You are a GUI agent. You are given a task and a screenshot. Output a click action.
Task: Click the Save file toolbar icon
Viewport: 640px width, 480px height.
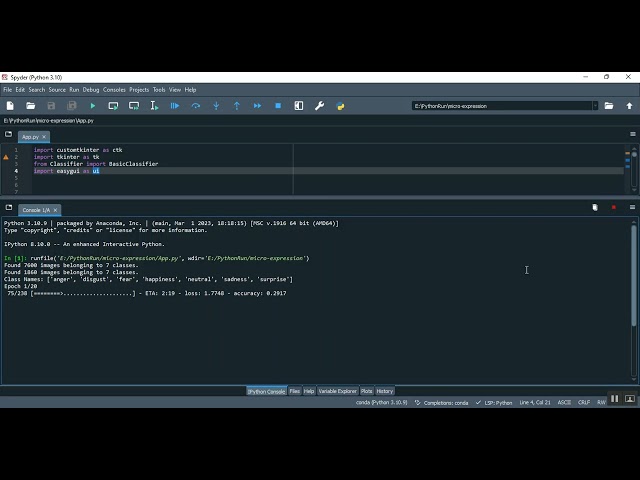click(51, 106)
